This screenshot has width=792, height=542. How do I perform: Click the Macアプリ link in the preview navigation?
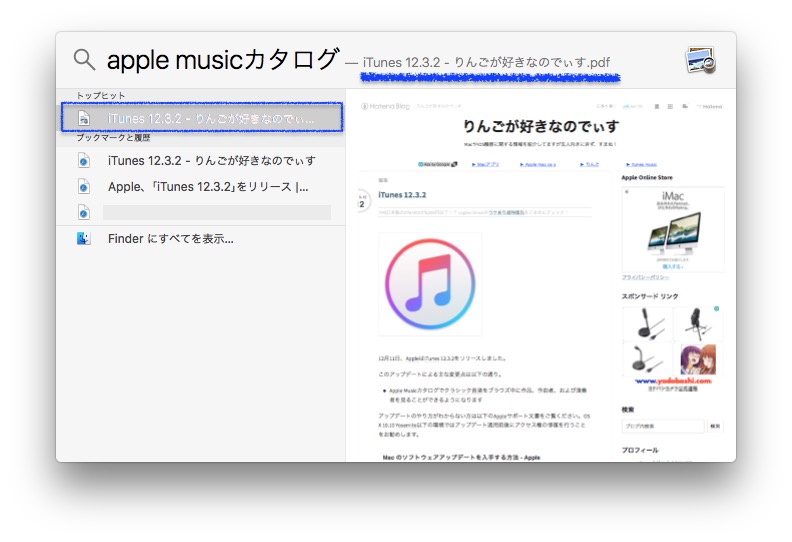[x=485, y=164]
